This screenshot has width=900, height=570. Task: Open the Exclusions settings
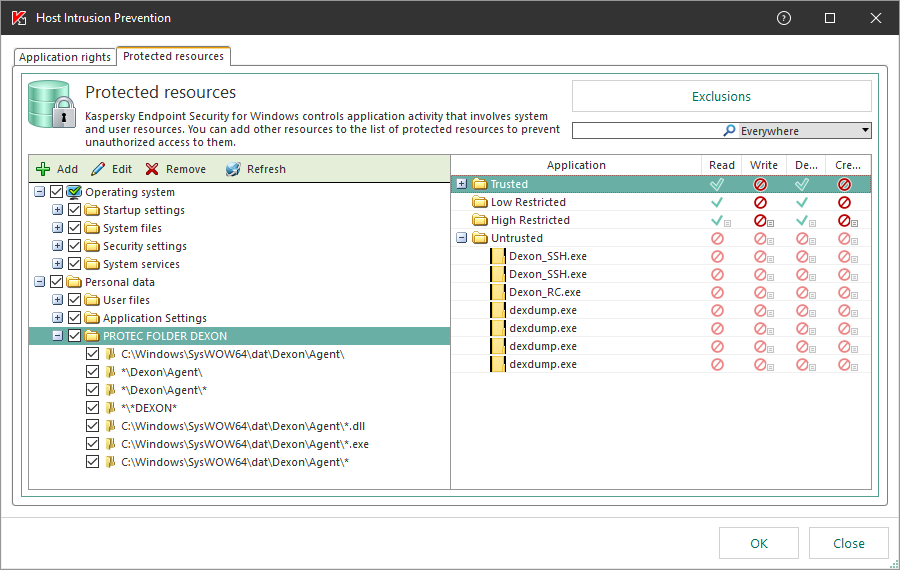point(721,97)
